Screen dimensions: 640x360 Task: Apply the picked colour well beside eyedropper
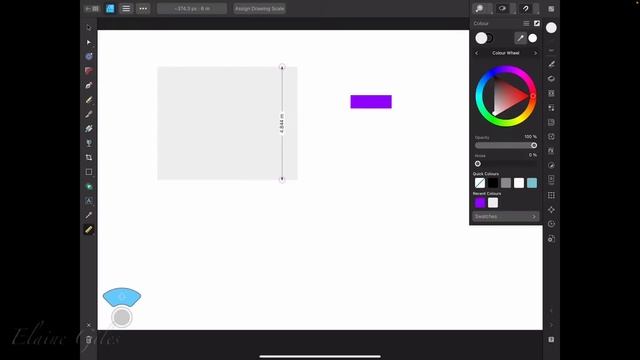[533, 38]
